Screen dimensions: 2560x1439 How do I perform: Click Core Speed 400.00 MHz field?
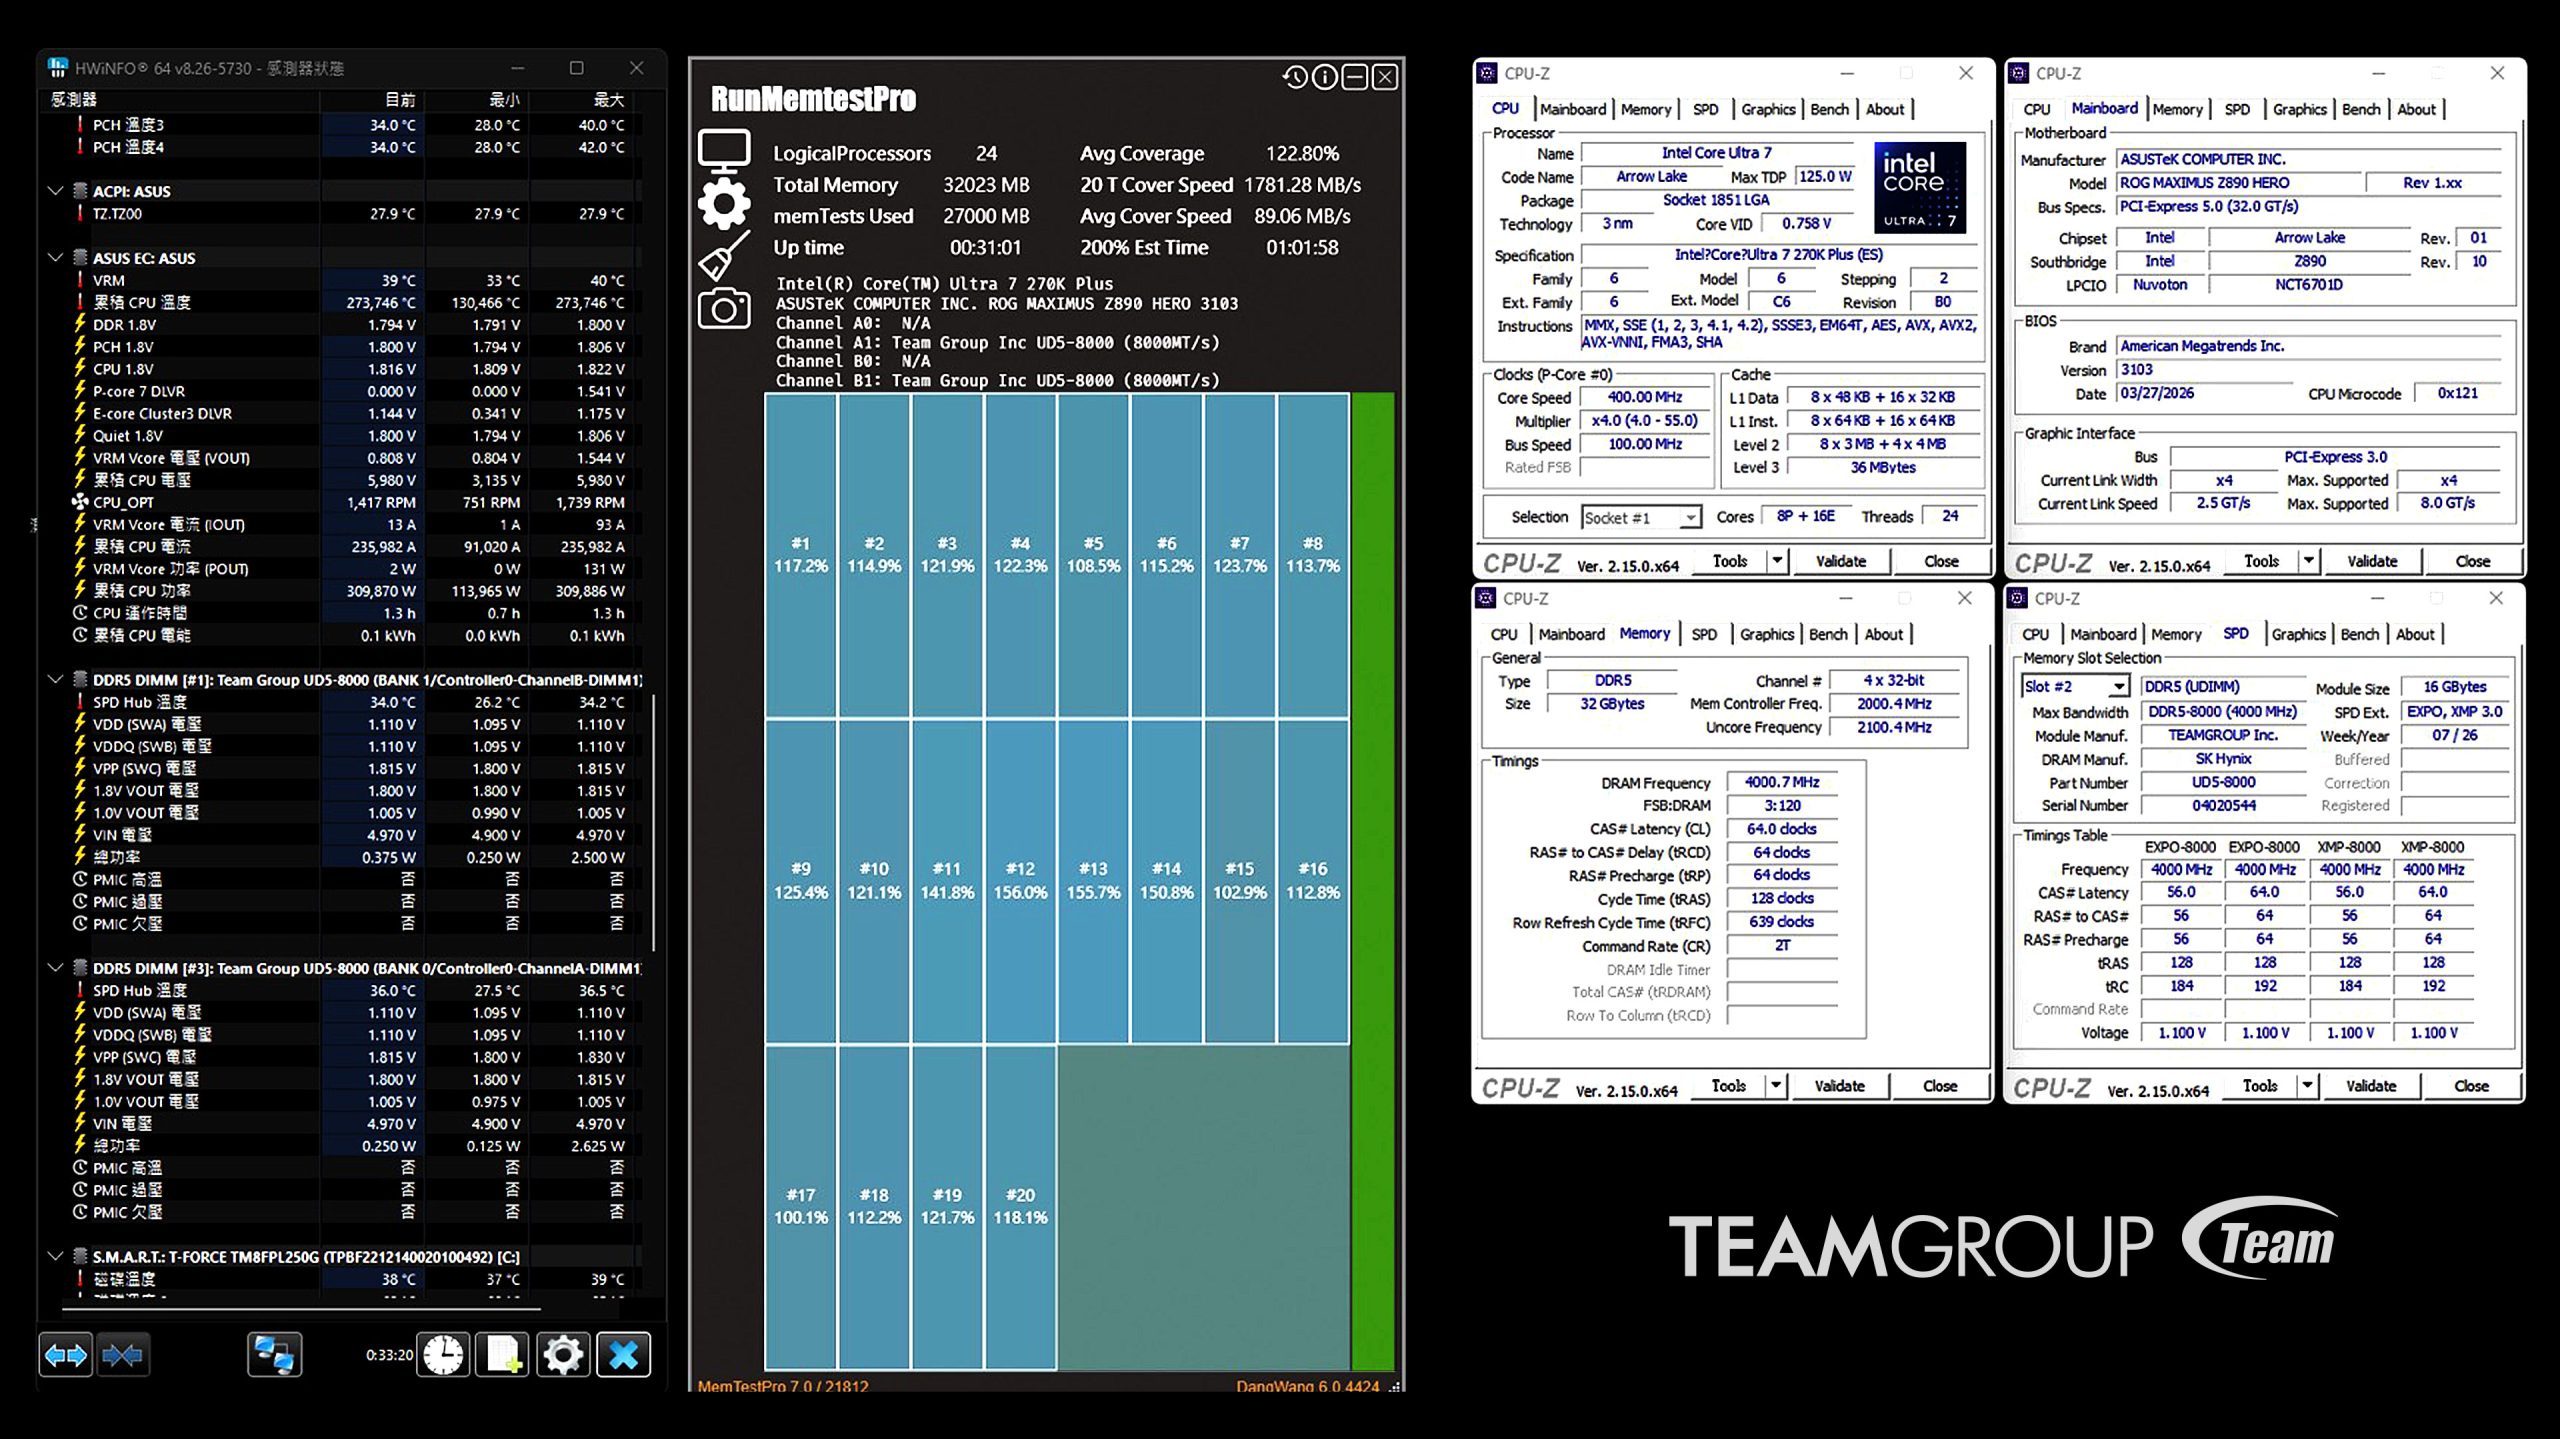pyautogui.click(x=1645, y=397)
